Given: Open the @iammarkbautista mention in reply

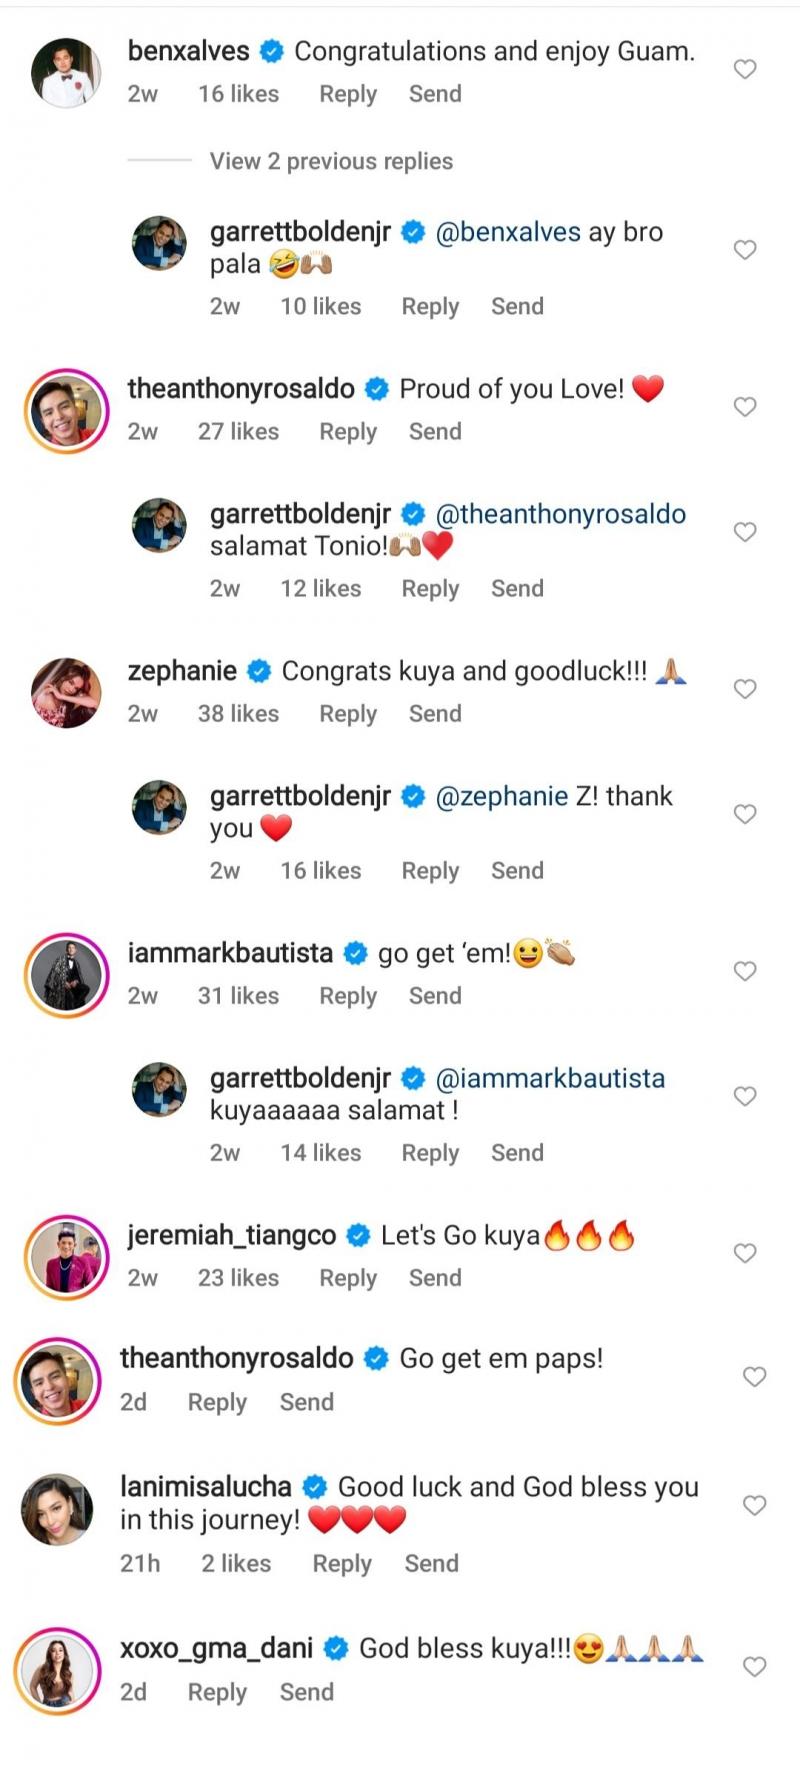Looking at the screenshot, I should point(550,1078).
